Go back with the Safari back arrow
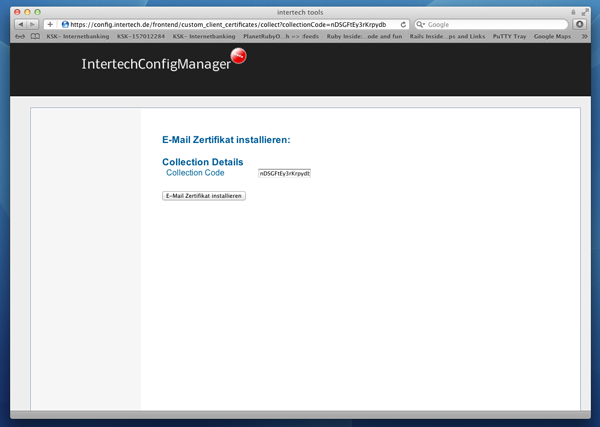The image size is (600, 427). (x=21, y=24)
